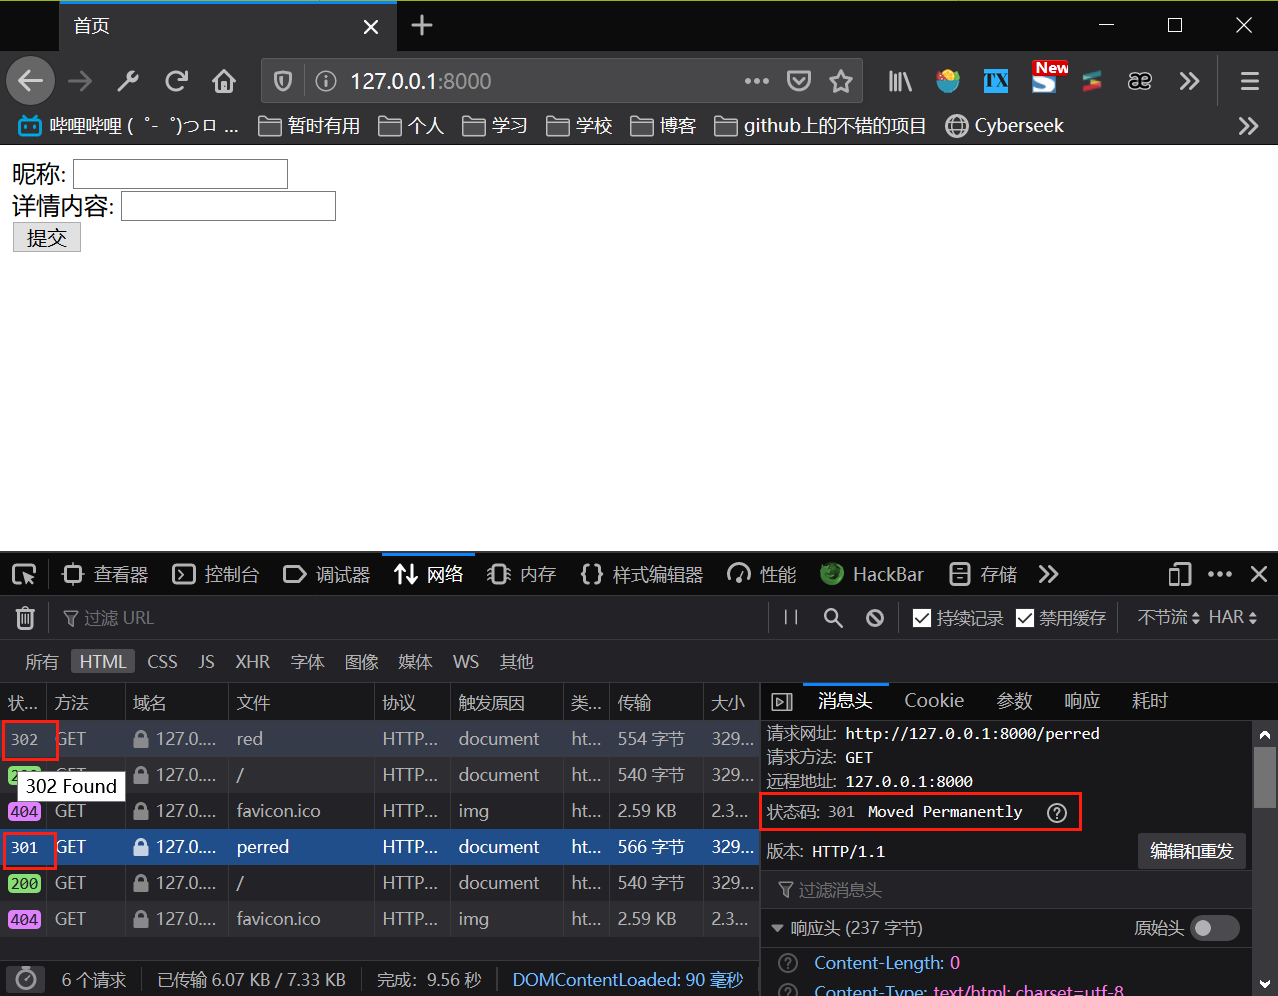1278x996 pixels.
Task: Click the 昵称 text input field
Action: tap(180, 174)
